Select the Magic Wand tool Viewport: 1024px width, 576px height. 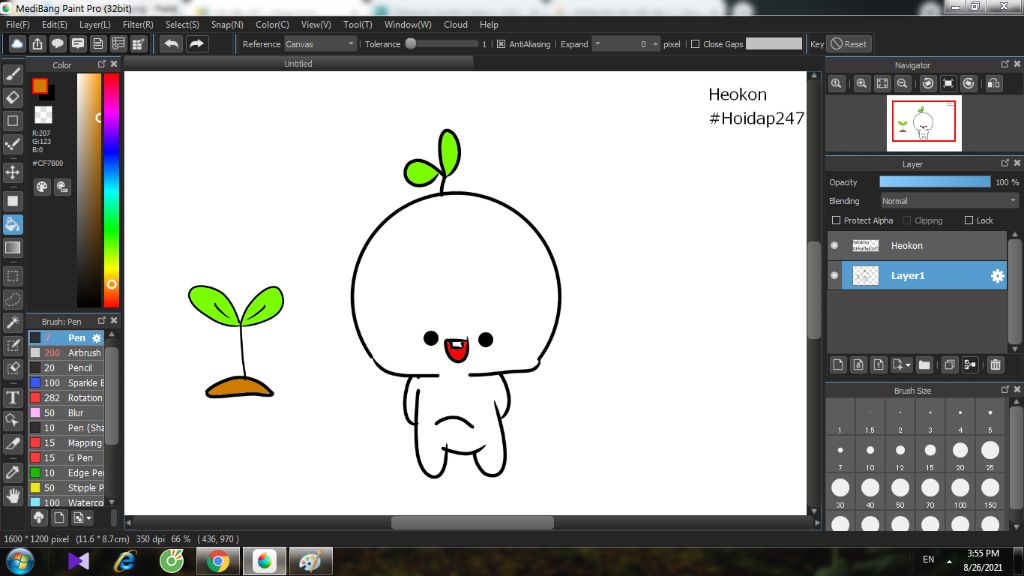[12, 322]
